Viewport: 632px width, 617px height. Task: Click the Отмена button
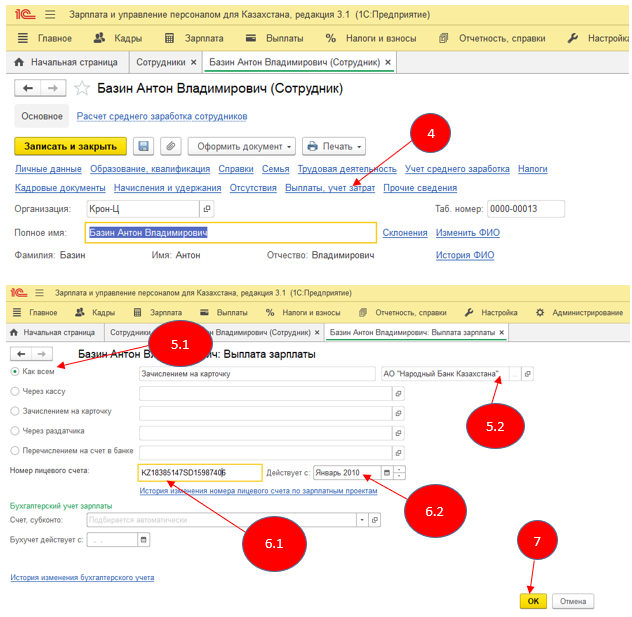pyautogui.click(x=573, y=601)
